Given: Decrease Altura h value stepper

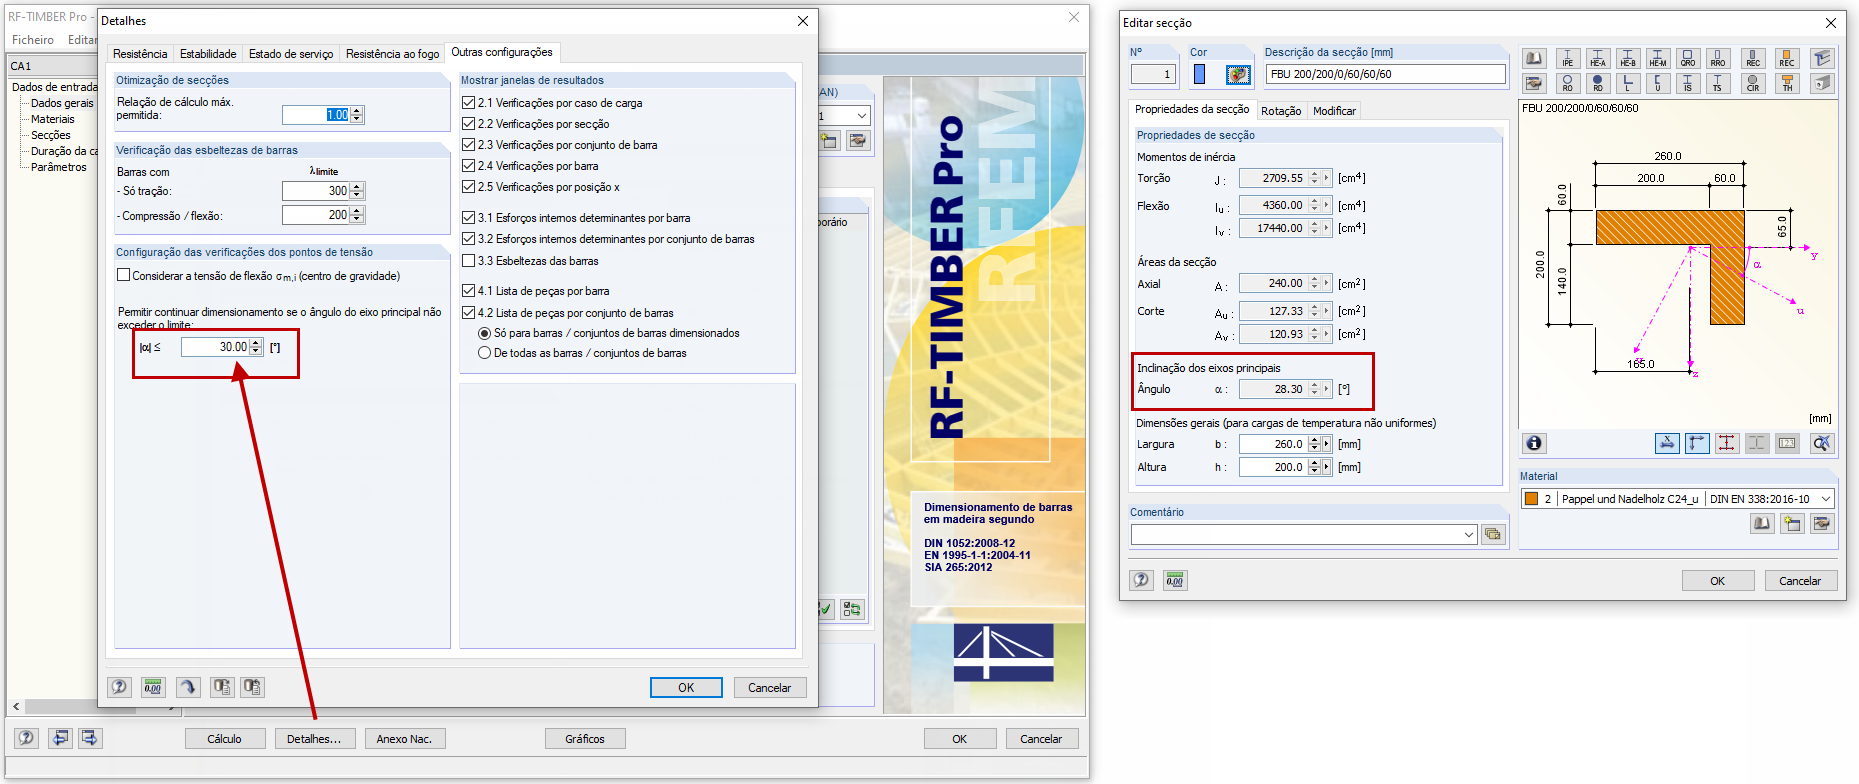Looking at the screenshot, I should tap(1314, 471).
